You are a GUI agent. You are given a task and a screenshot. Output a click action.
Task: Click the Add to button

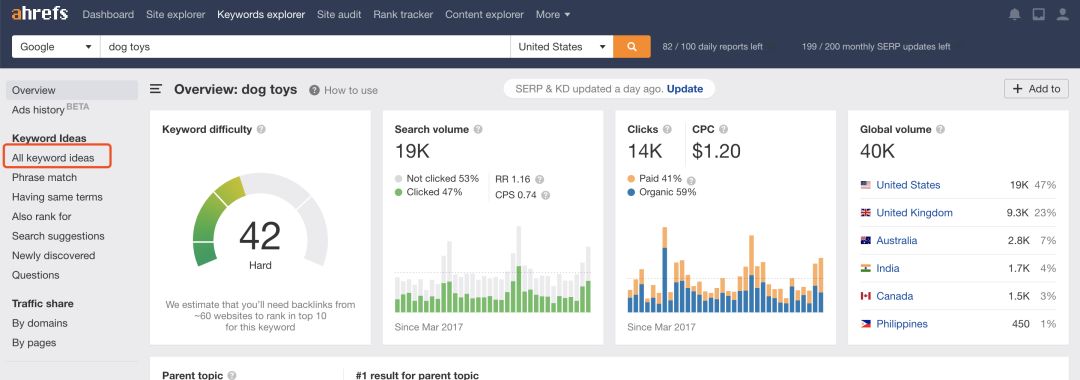coord(1036,89)
